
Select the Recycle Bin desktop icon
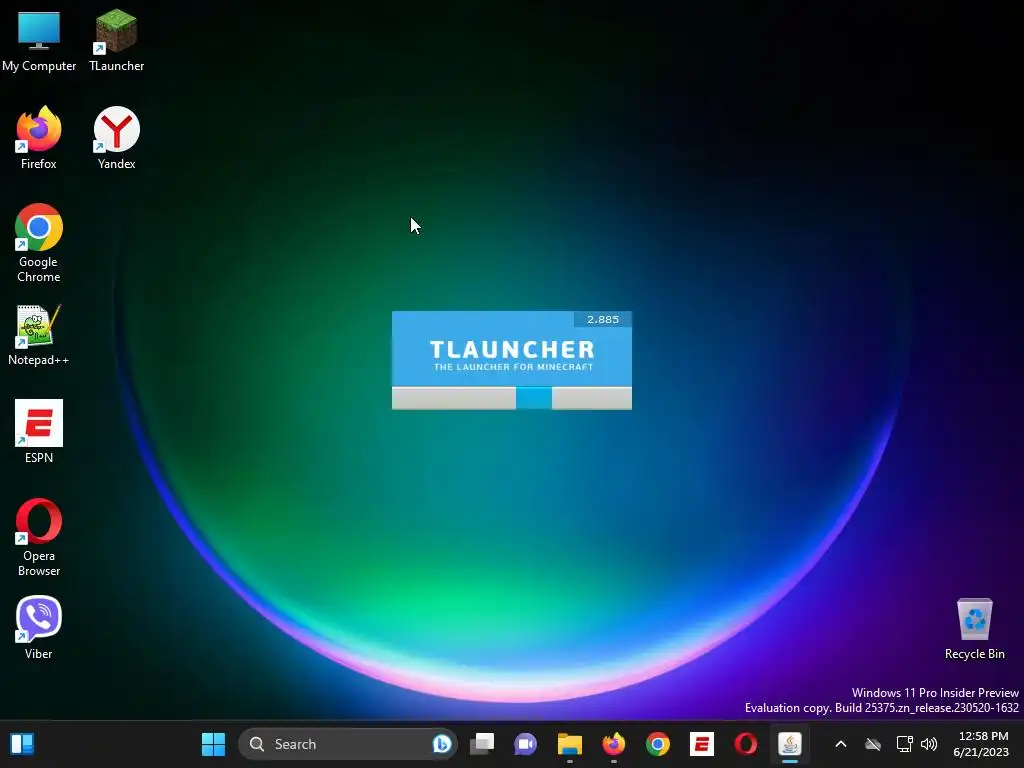974,629
